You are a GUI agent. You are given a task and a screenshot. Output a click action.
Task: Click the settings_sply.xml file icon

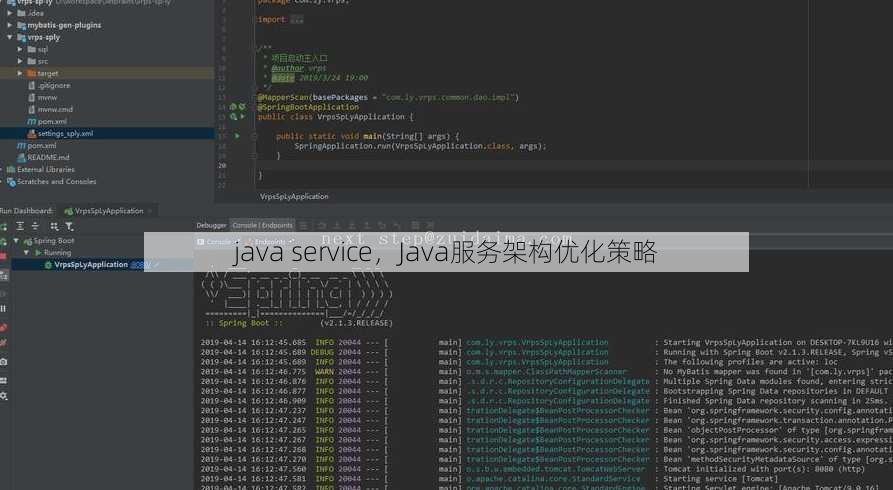tap(32, 133)
